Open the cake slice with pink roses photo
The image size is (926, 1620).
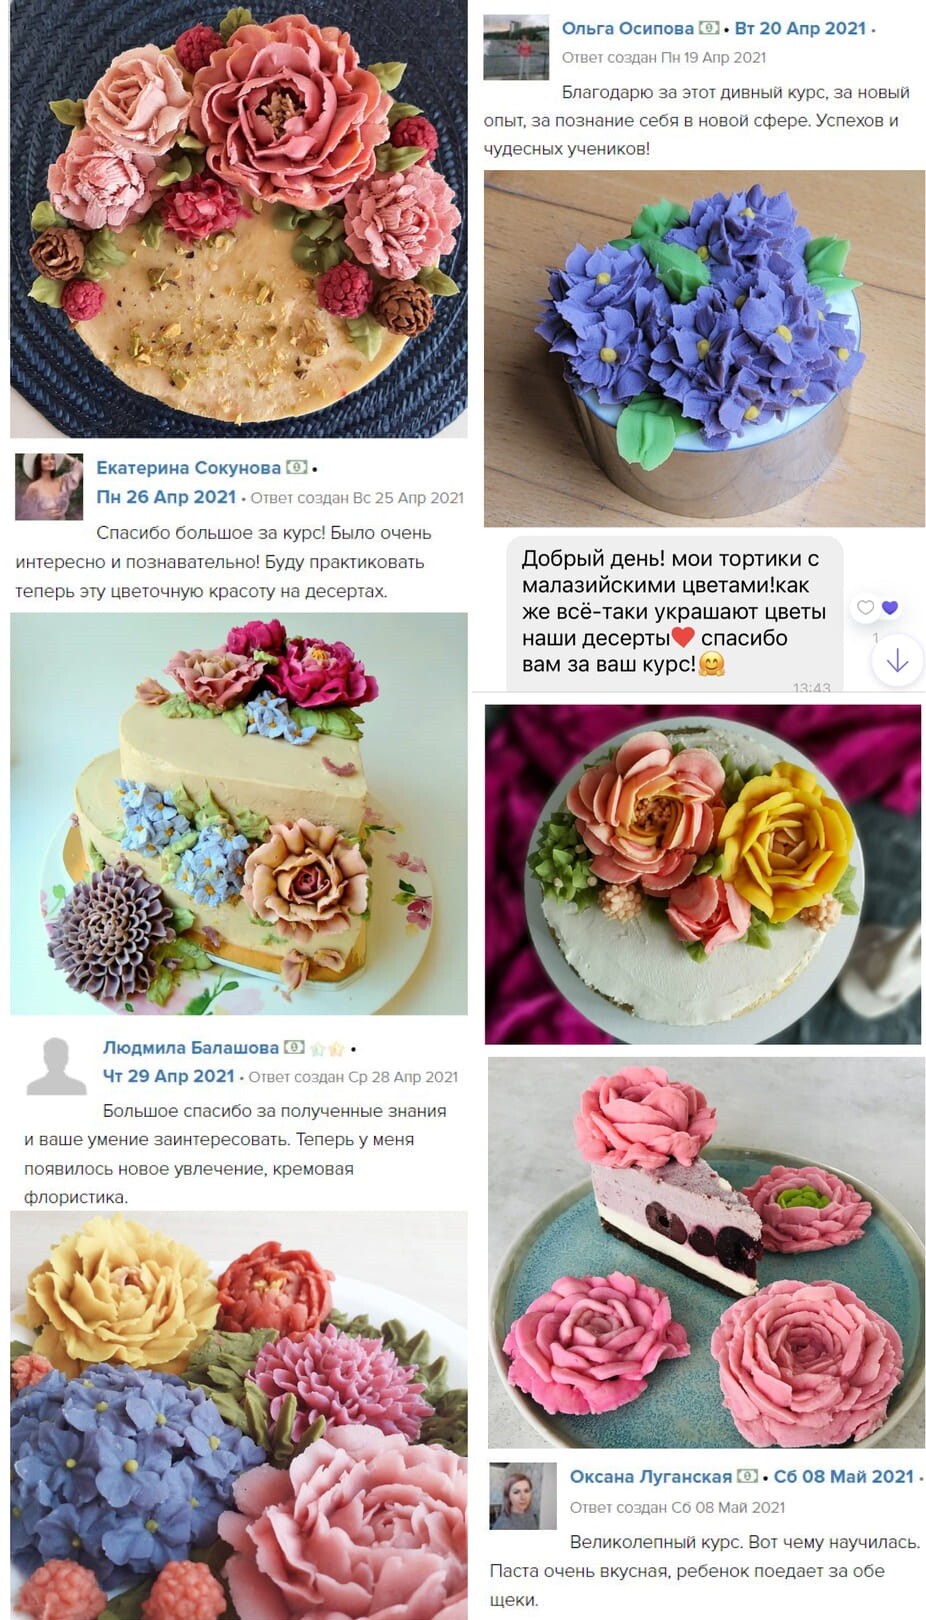click(706, 1252)
